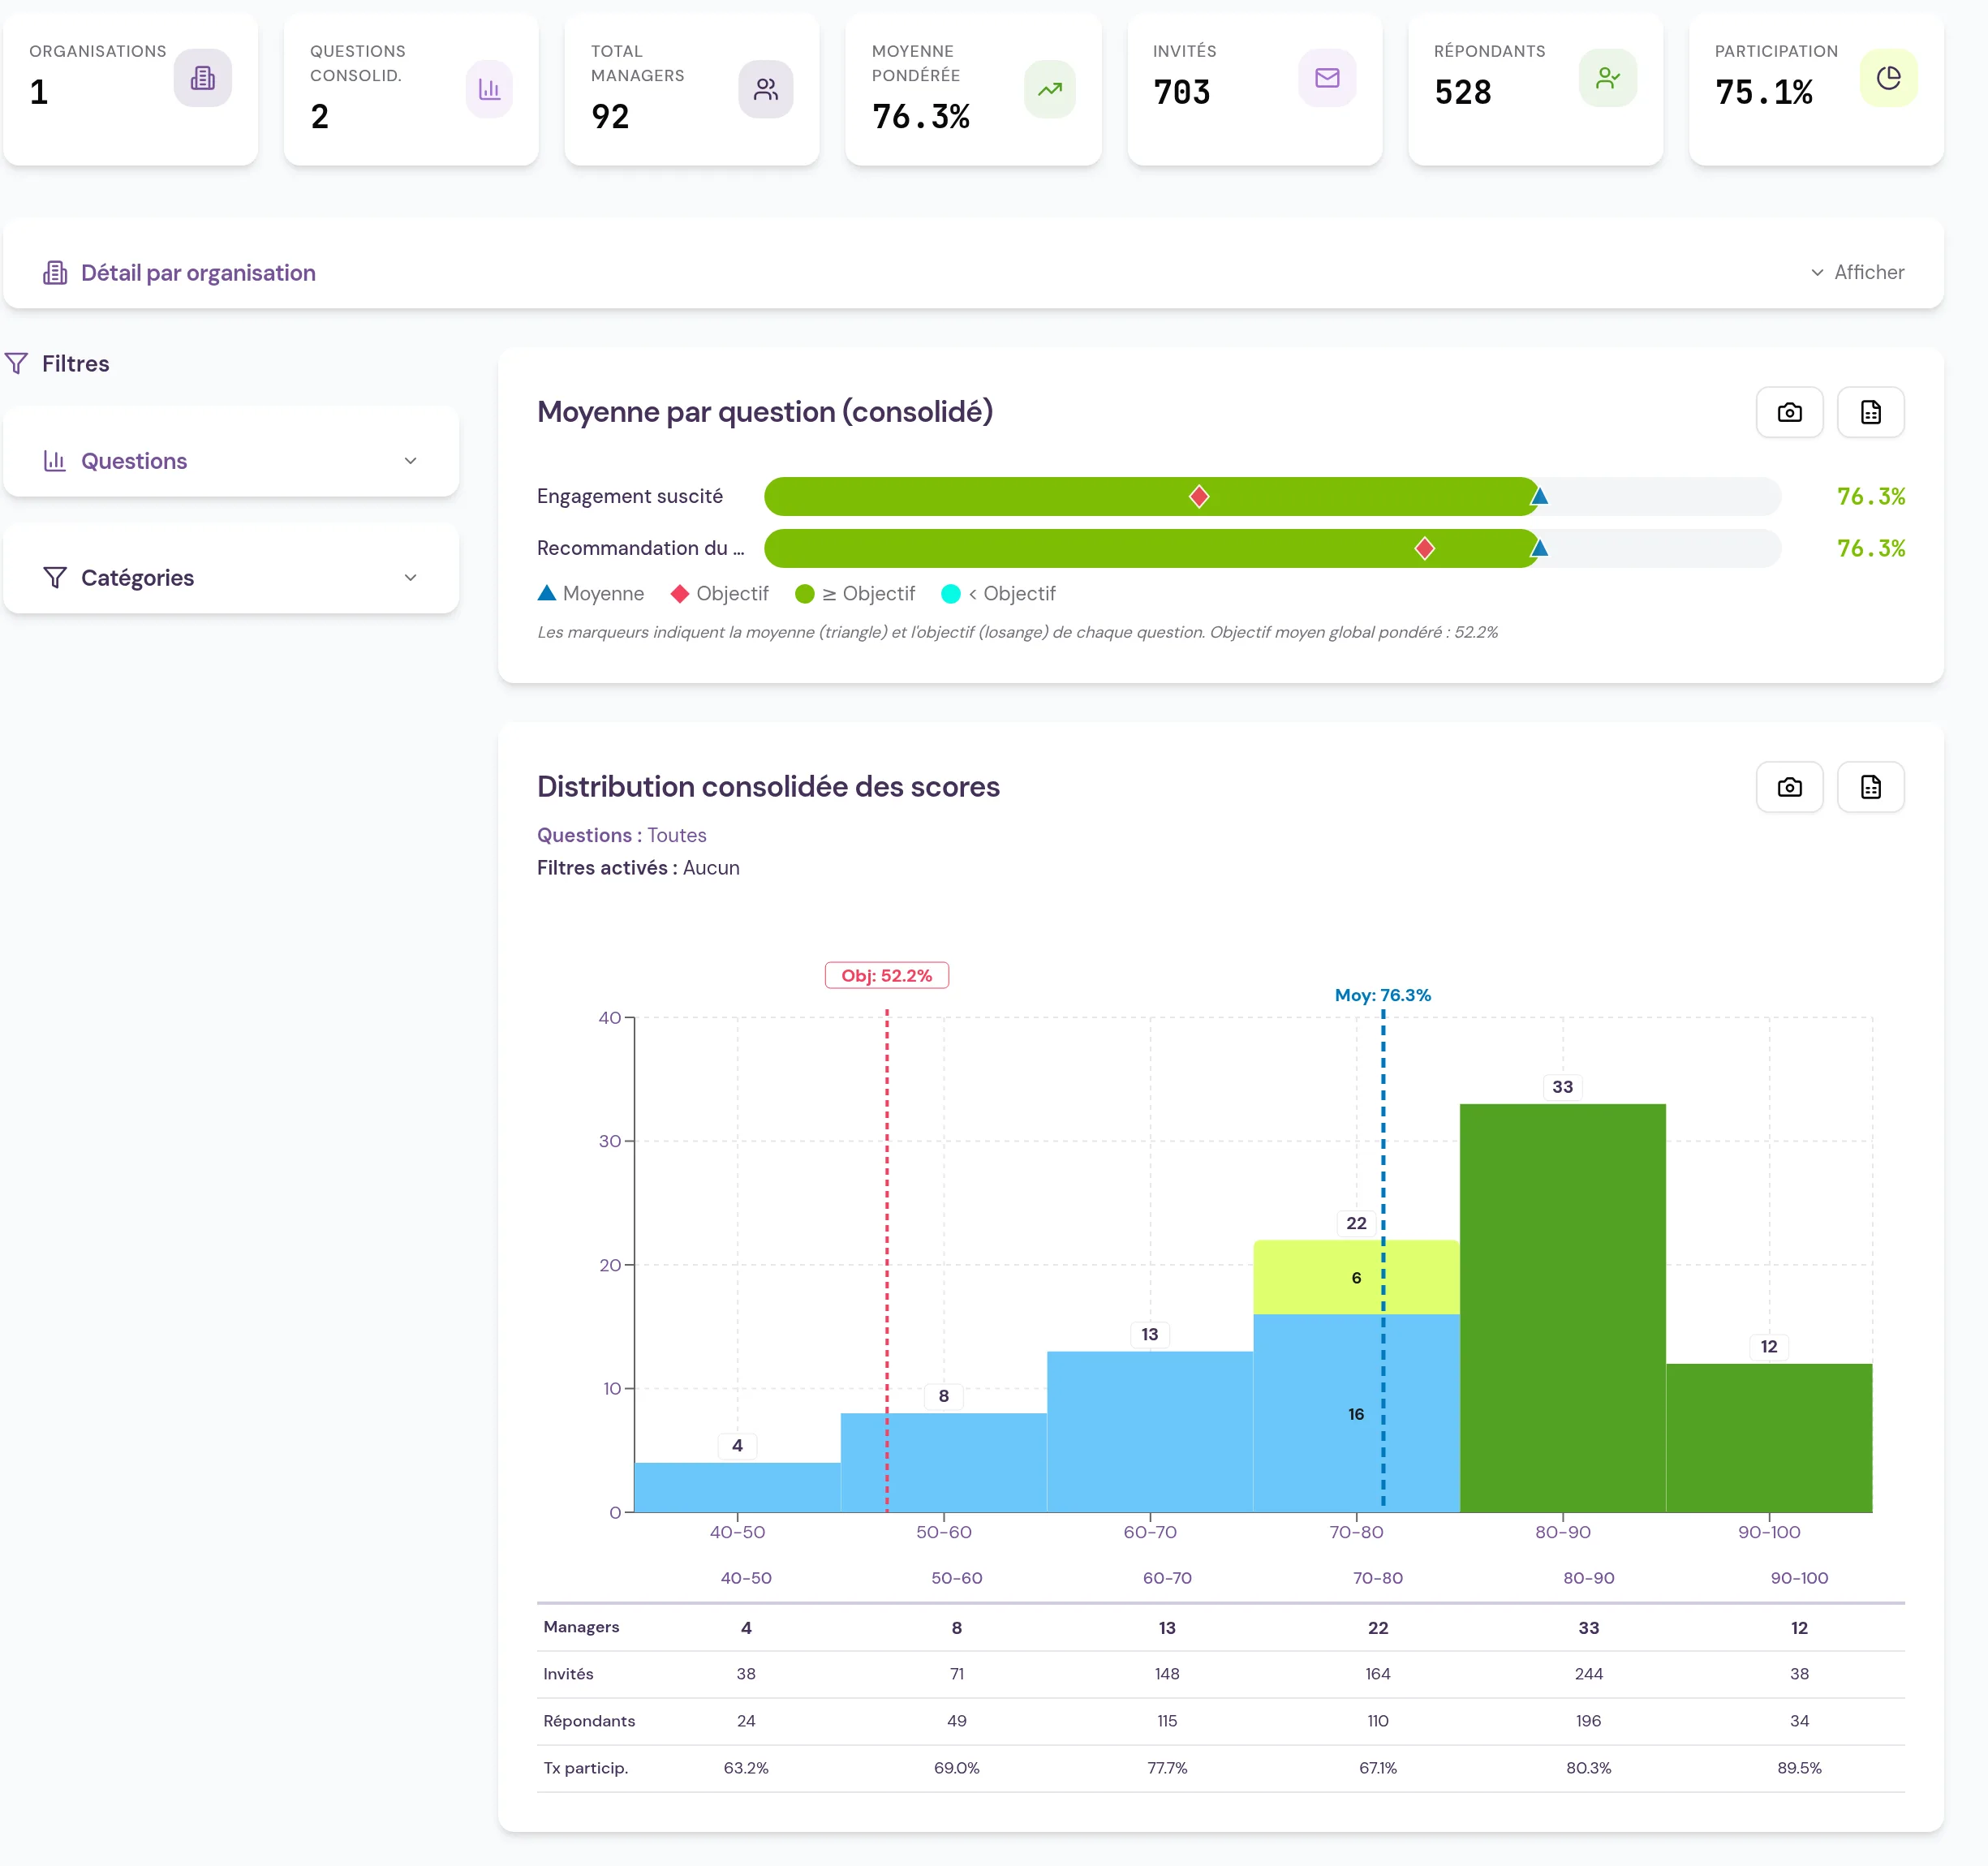Click the yellow-green segment of 70-80 bar
Viewport: 1988px width, 1866px height.
point(1356,1277)
